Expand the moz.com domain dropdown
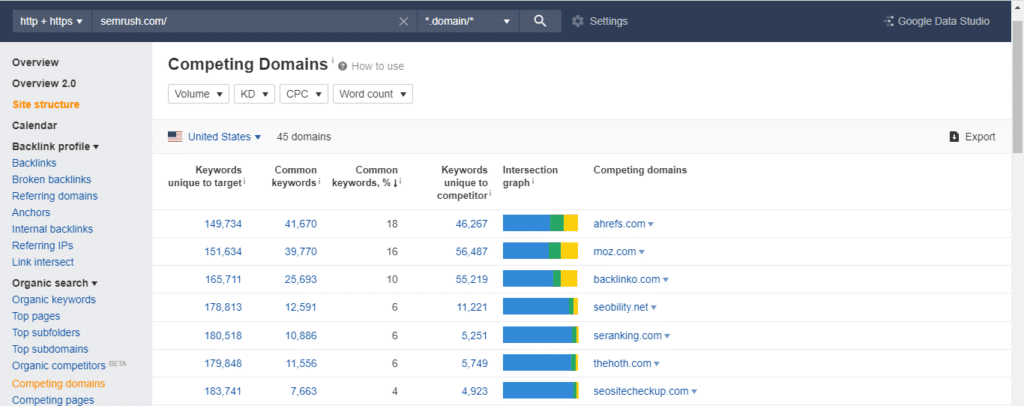 click(x=641, y=252)
